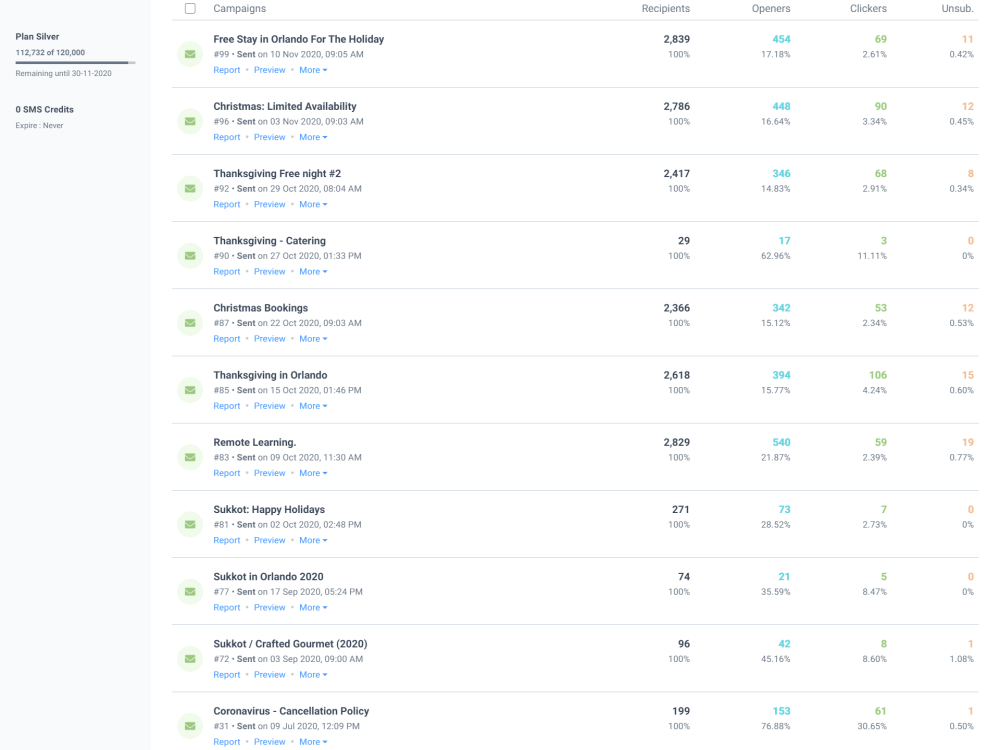Open More dropdown for Christmas Bookings

tap(313, 339)
